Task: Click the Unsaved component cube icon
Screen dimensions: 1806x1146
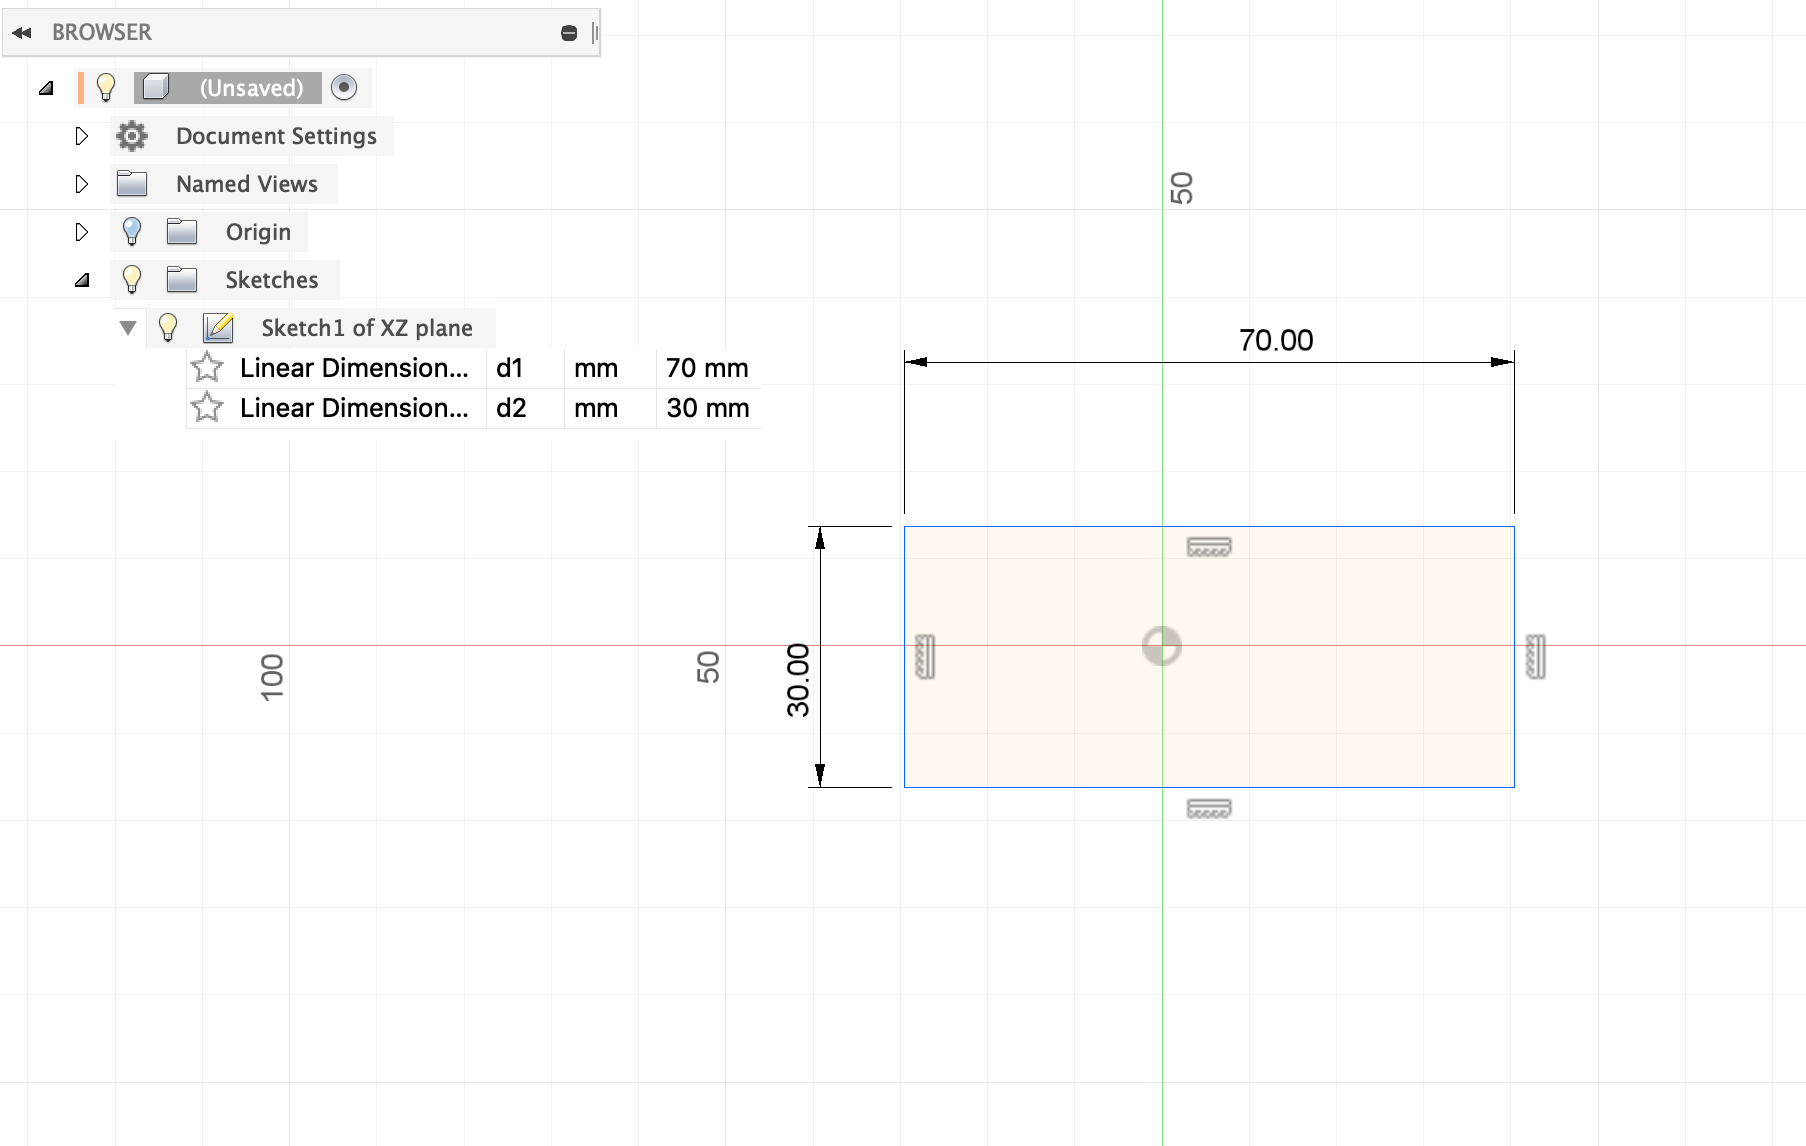Action: coord(155,88)
